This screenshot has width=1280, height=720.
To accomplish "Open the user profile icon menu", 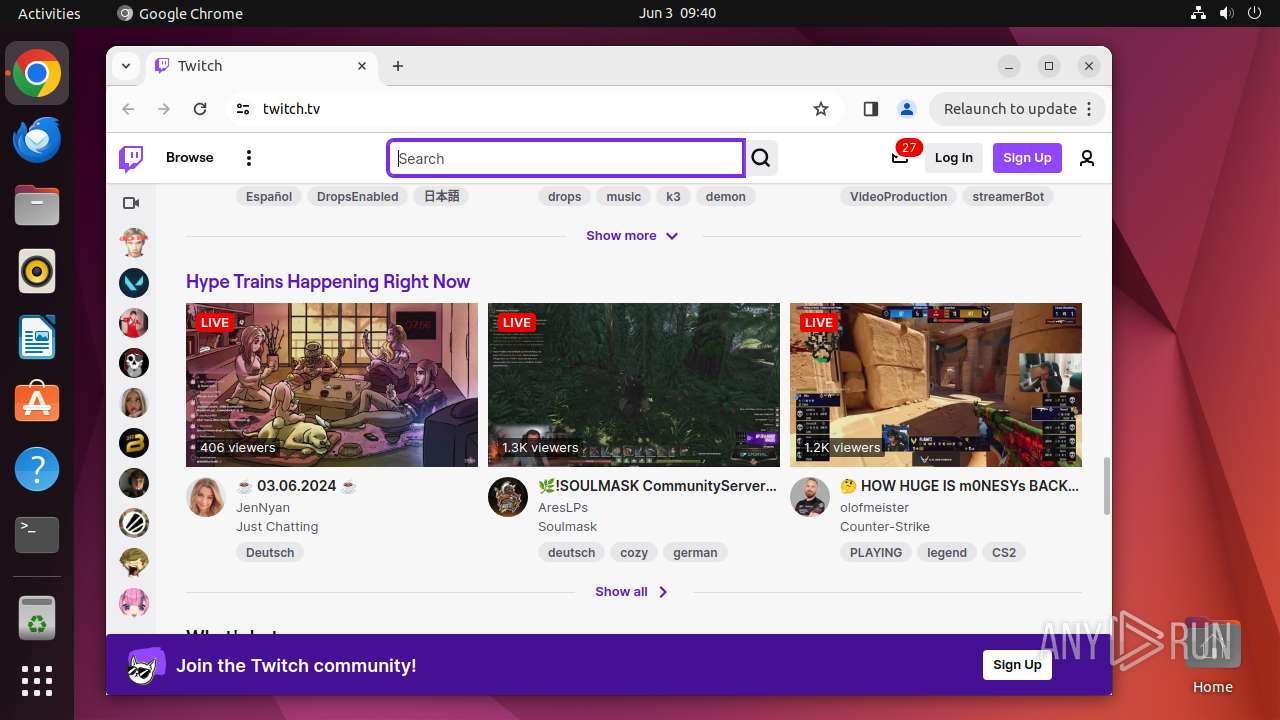I will click(x=1087, y=158).
